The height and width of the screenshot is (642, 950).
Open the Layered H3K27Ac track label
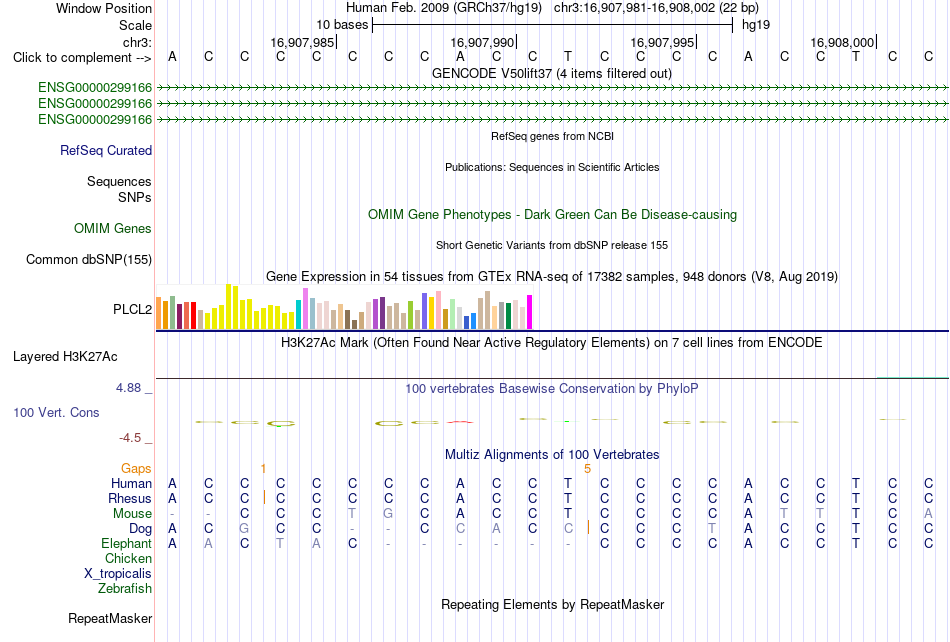tap(65, 356)
